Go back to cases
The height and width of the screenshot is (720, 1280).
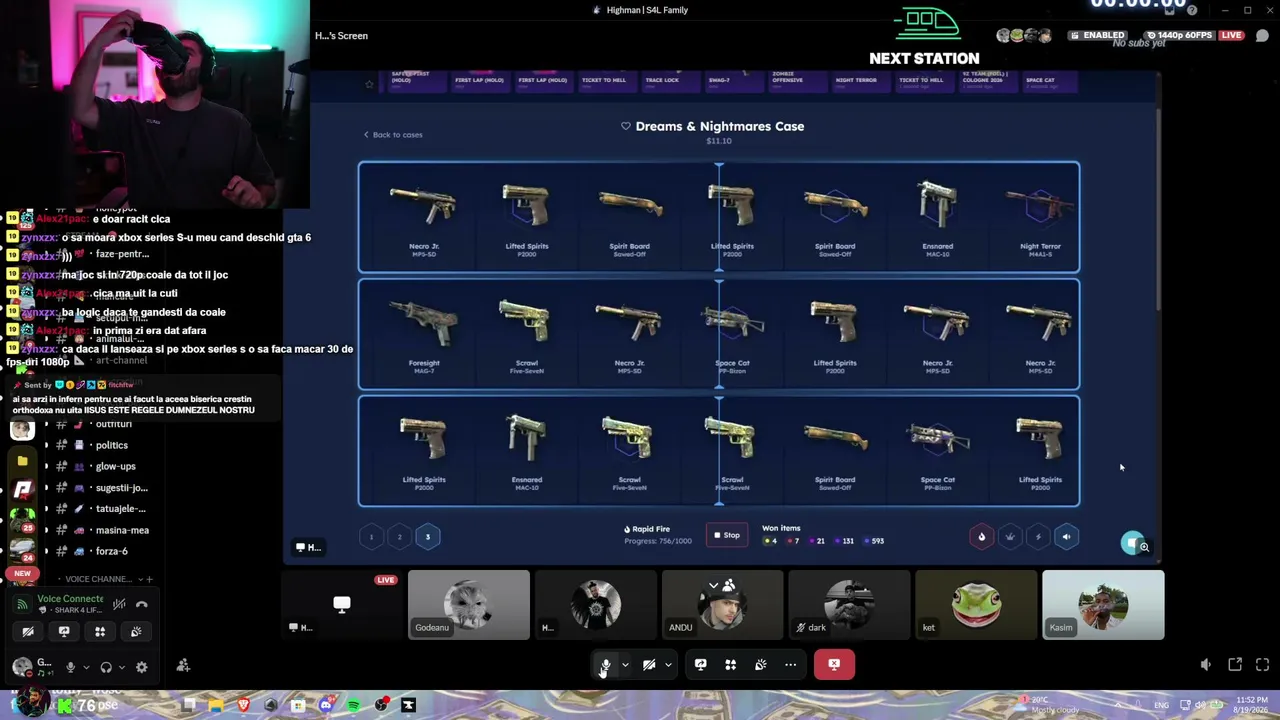(393, 134)
